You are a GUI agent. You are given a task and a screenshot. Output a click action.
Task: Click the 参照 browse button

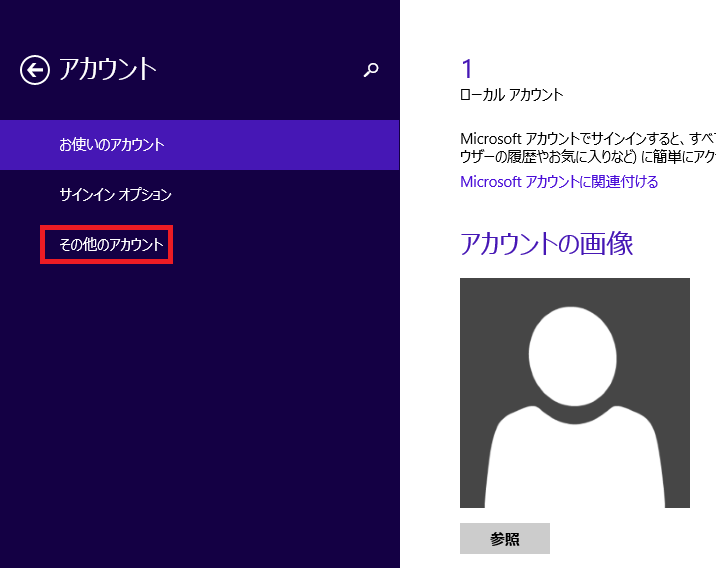click(505, 539)
